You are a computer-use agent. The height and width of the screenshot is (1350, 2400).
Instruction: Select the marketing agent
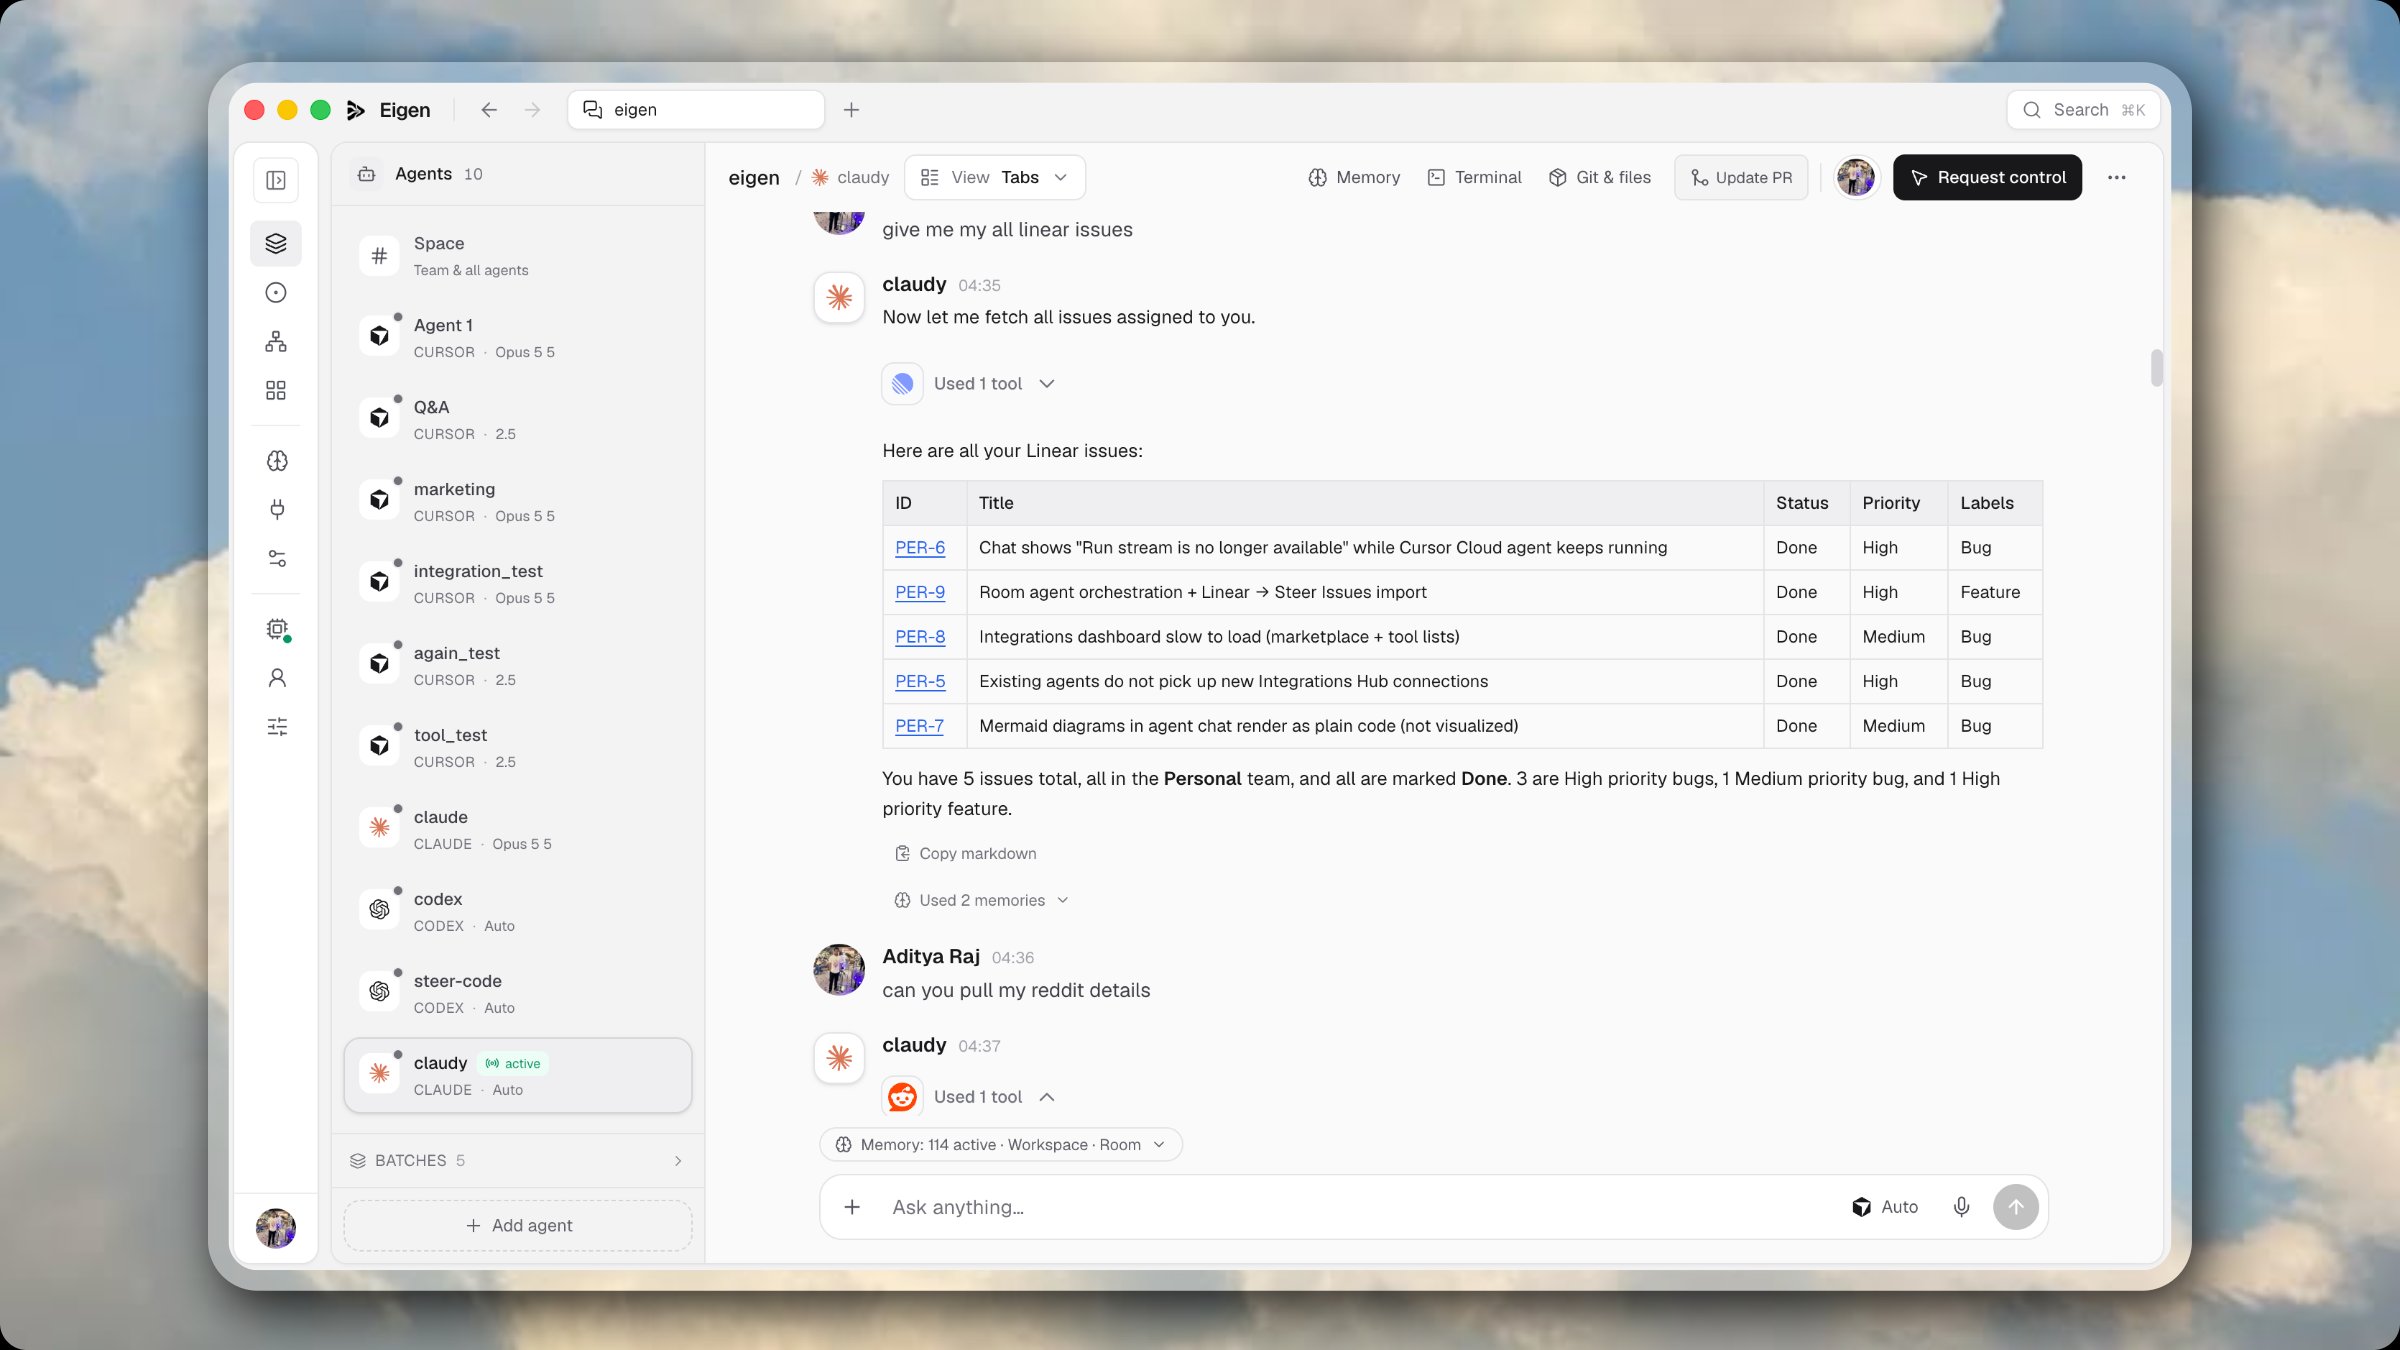point(517,501)
